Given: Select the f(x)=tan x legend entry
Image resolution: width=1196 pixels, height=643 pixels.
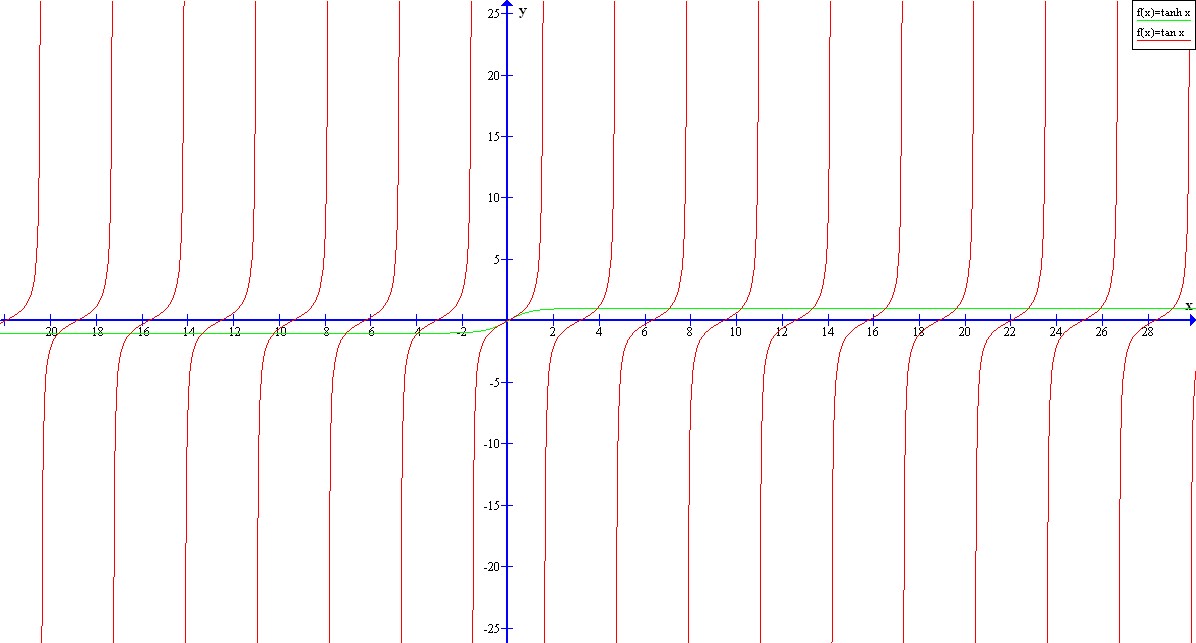Looking at the screenshot, I should [1160, 33].
